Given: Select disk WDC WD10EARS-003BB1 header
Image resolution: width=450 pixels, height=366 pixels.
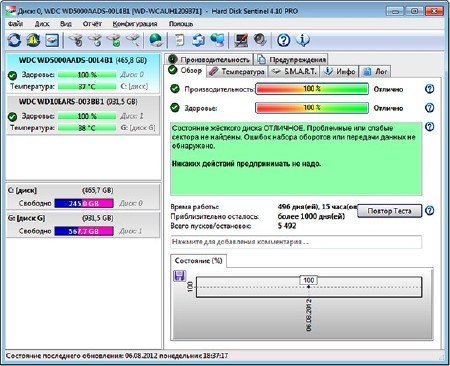Looking at the screenshot, I should (78, 102).
